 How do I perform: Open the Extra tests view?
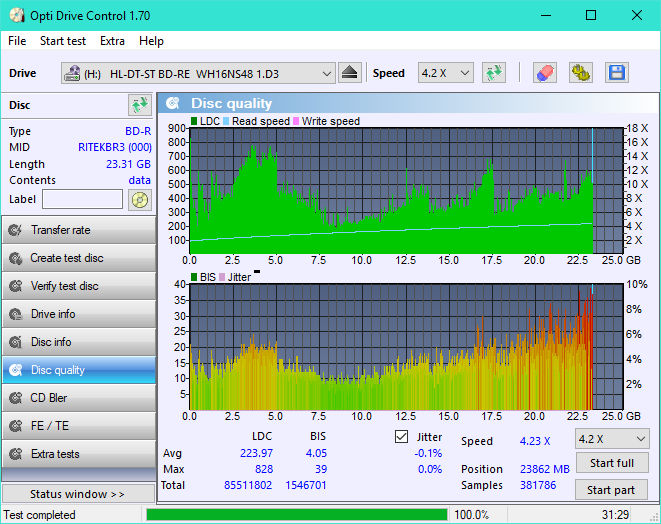[79, 454]
